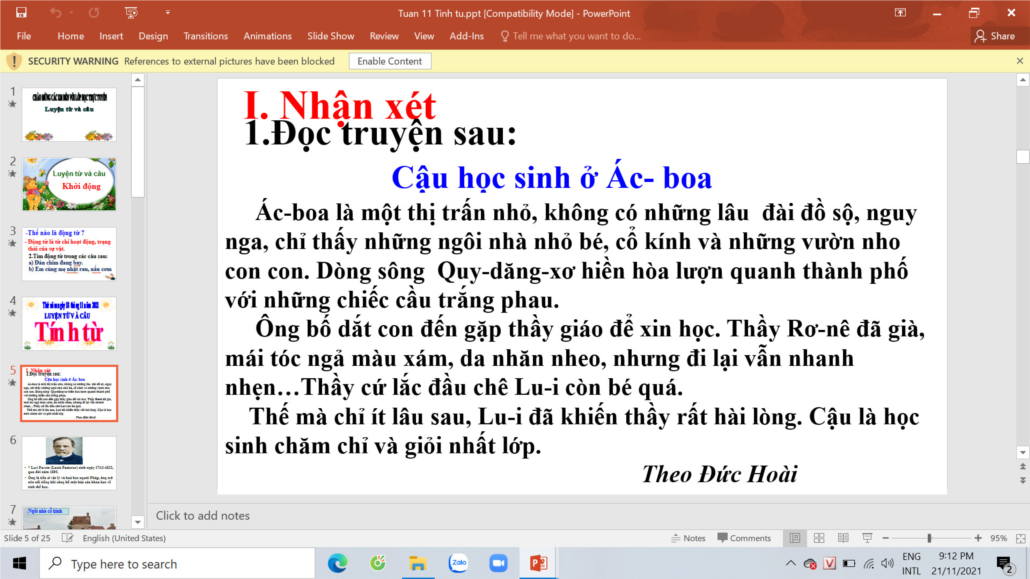Open Reading View from status bar
1030x579 pixels.
(843, 538)
